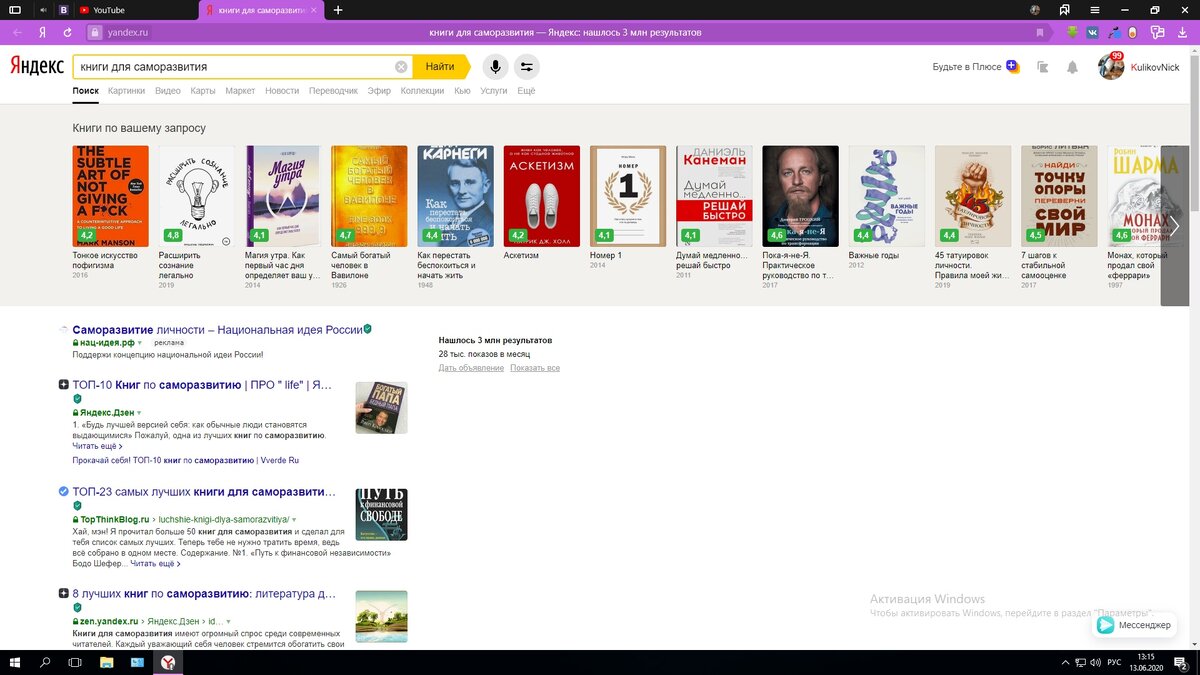Click the lock site-security icon in address bar
This screenshot has height=675, width=1200.
click(x=95, y=32)
